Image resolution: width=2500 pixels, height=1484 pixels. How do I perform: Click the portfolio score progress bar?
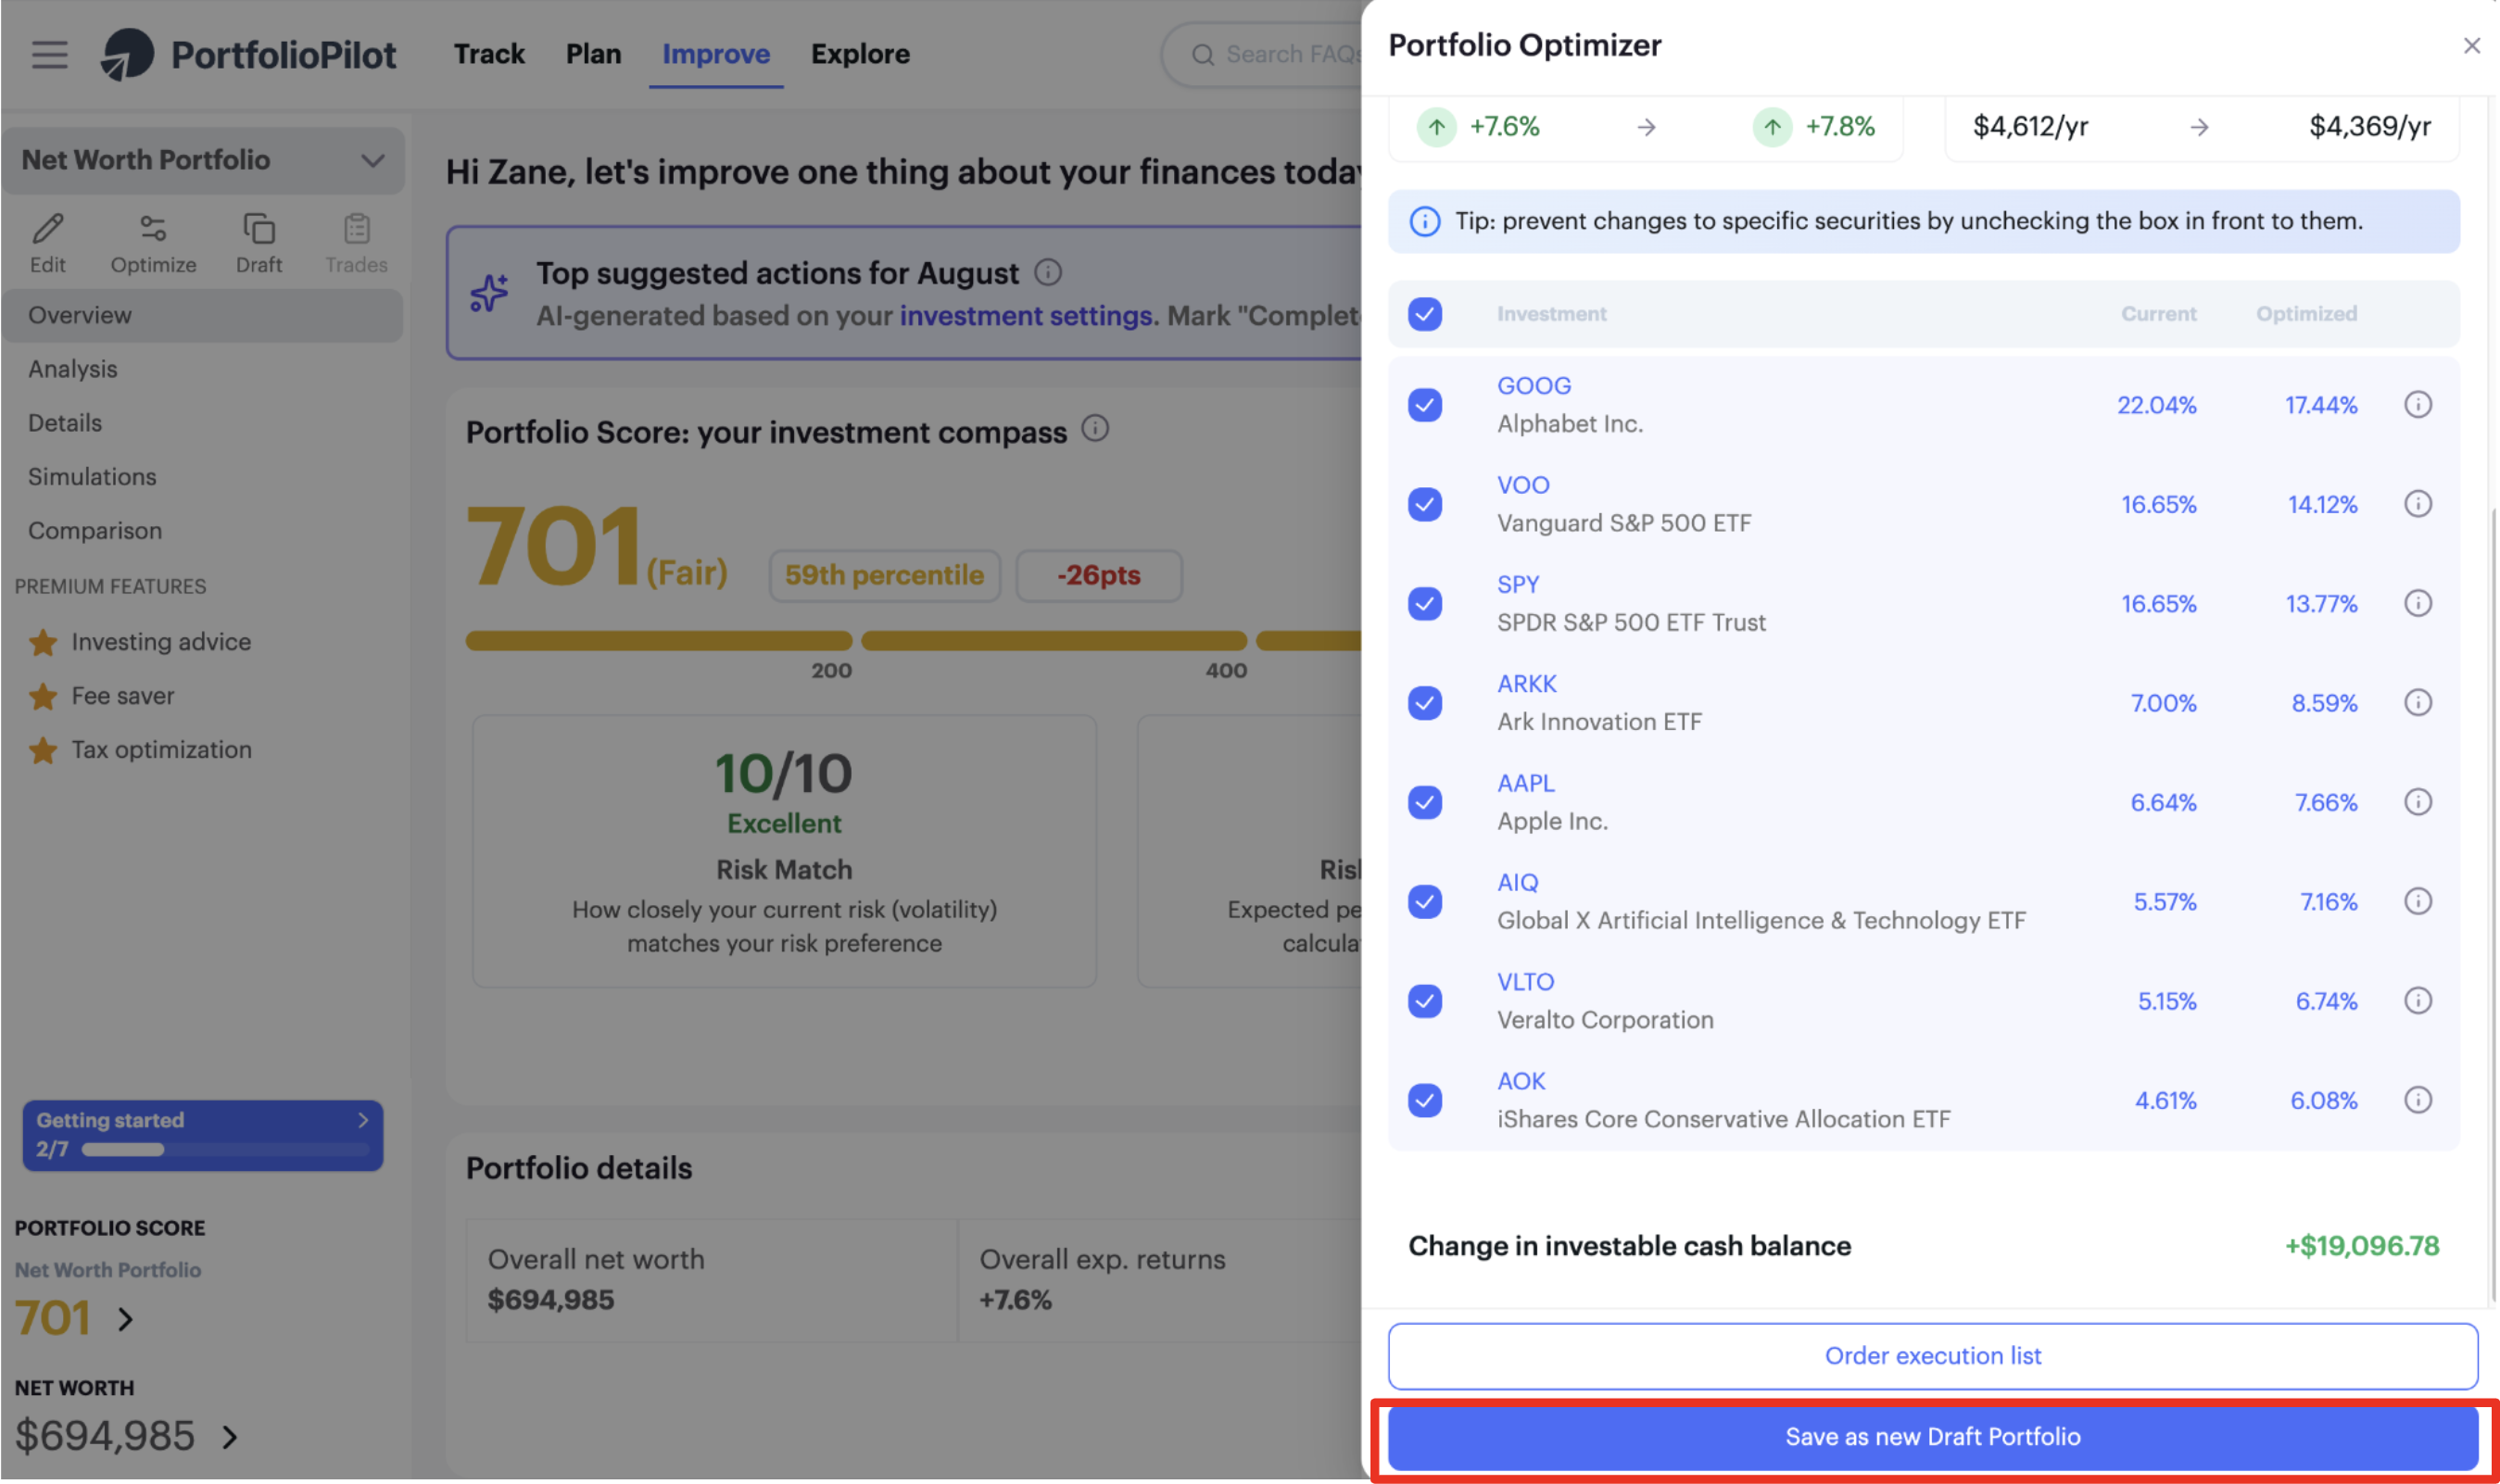(x=913, y=641)
